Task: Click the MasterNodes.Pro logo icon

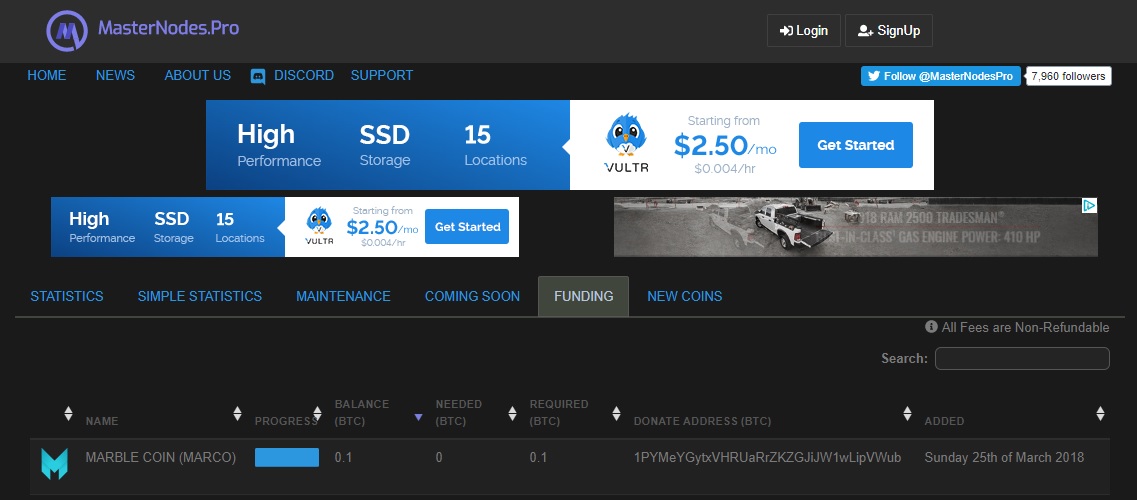Action: pyautogui.click(x=67, y=30)
